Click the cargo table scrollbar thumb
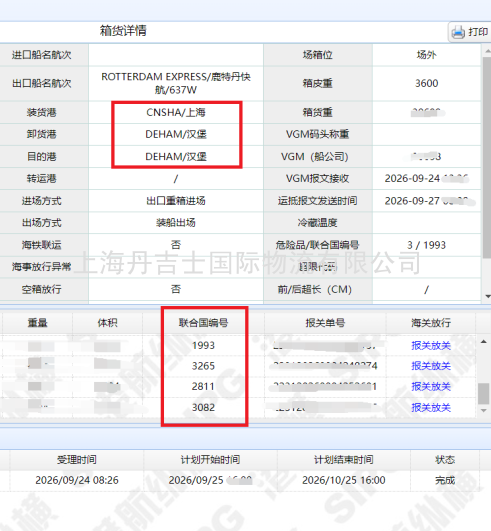Image resolution: width=491 pixels, height=531 pixels. click(x=484, y=394)
